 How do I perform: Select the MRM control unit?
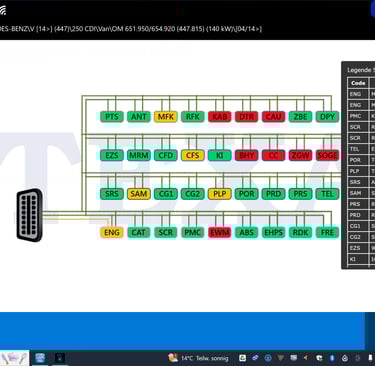pos(139,155)
